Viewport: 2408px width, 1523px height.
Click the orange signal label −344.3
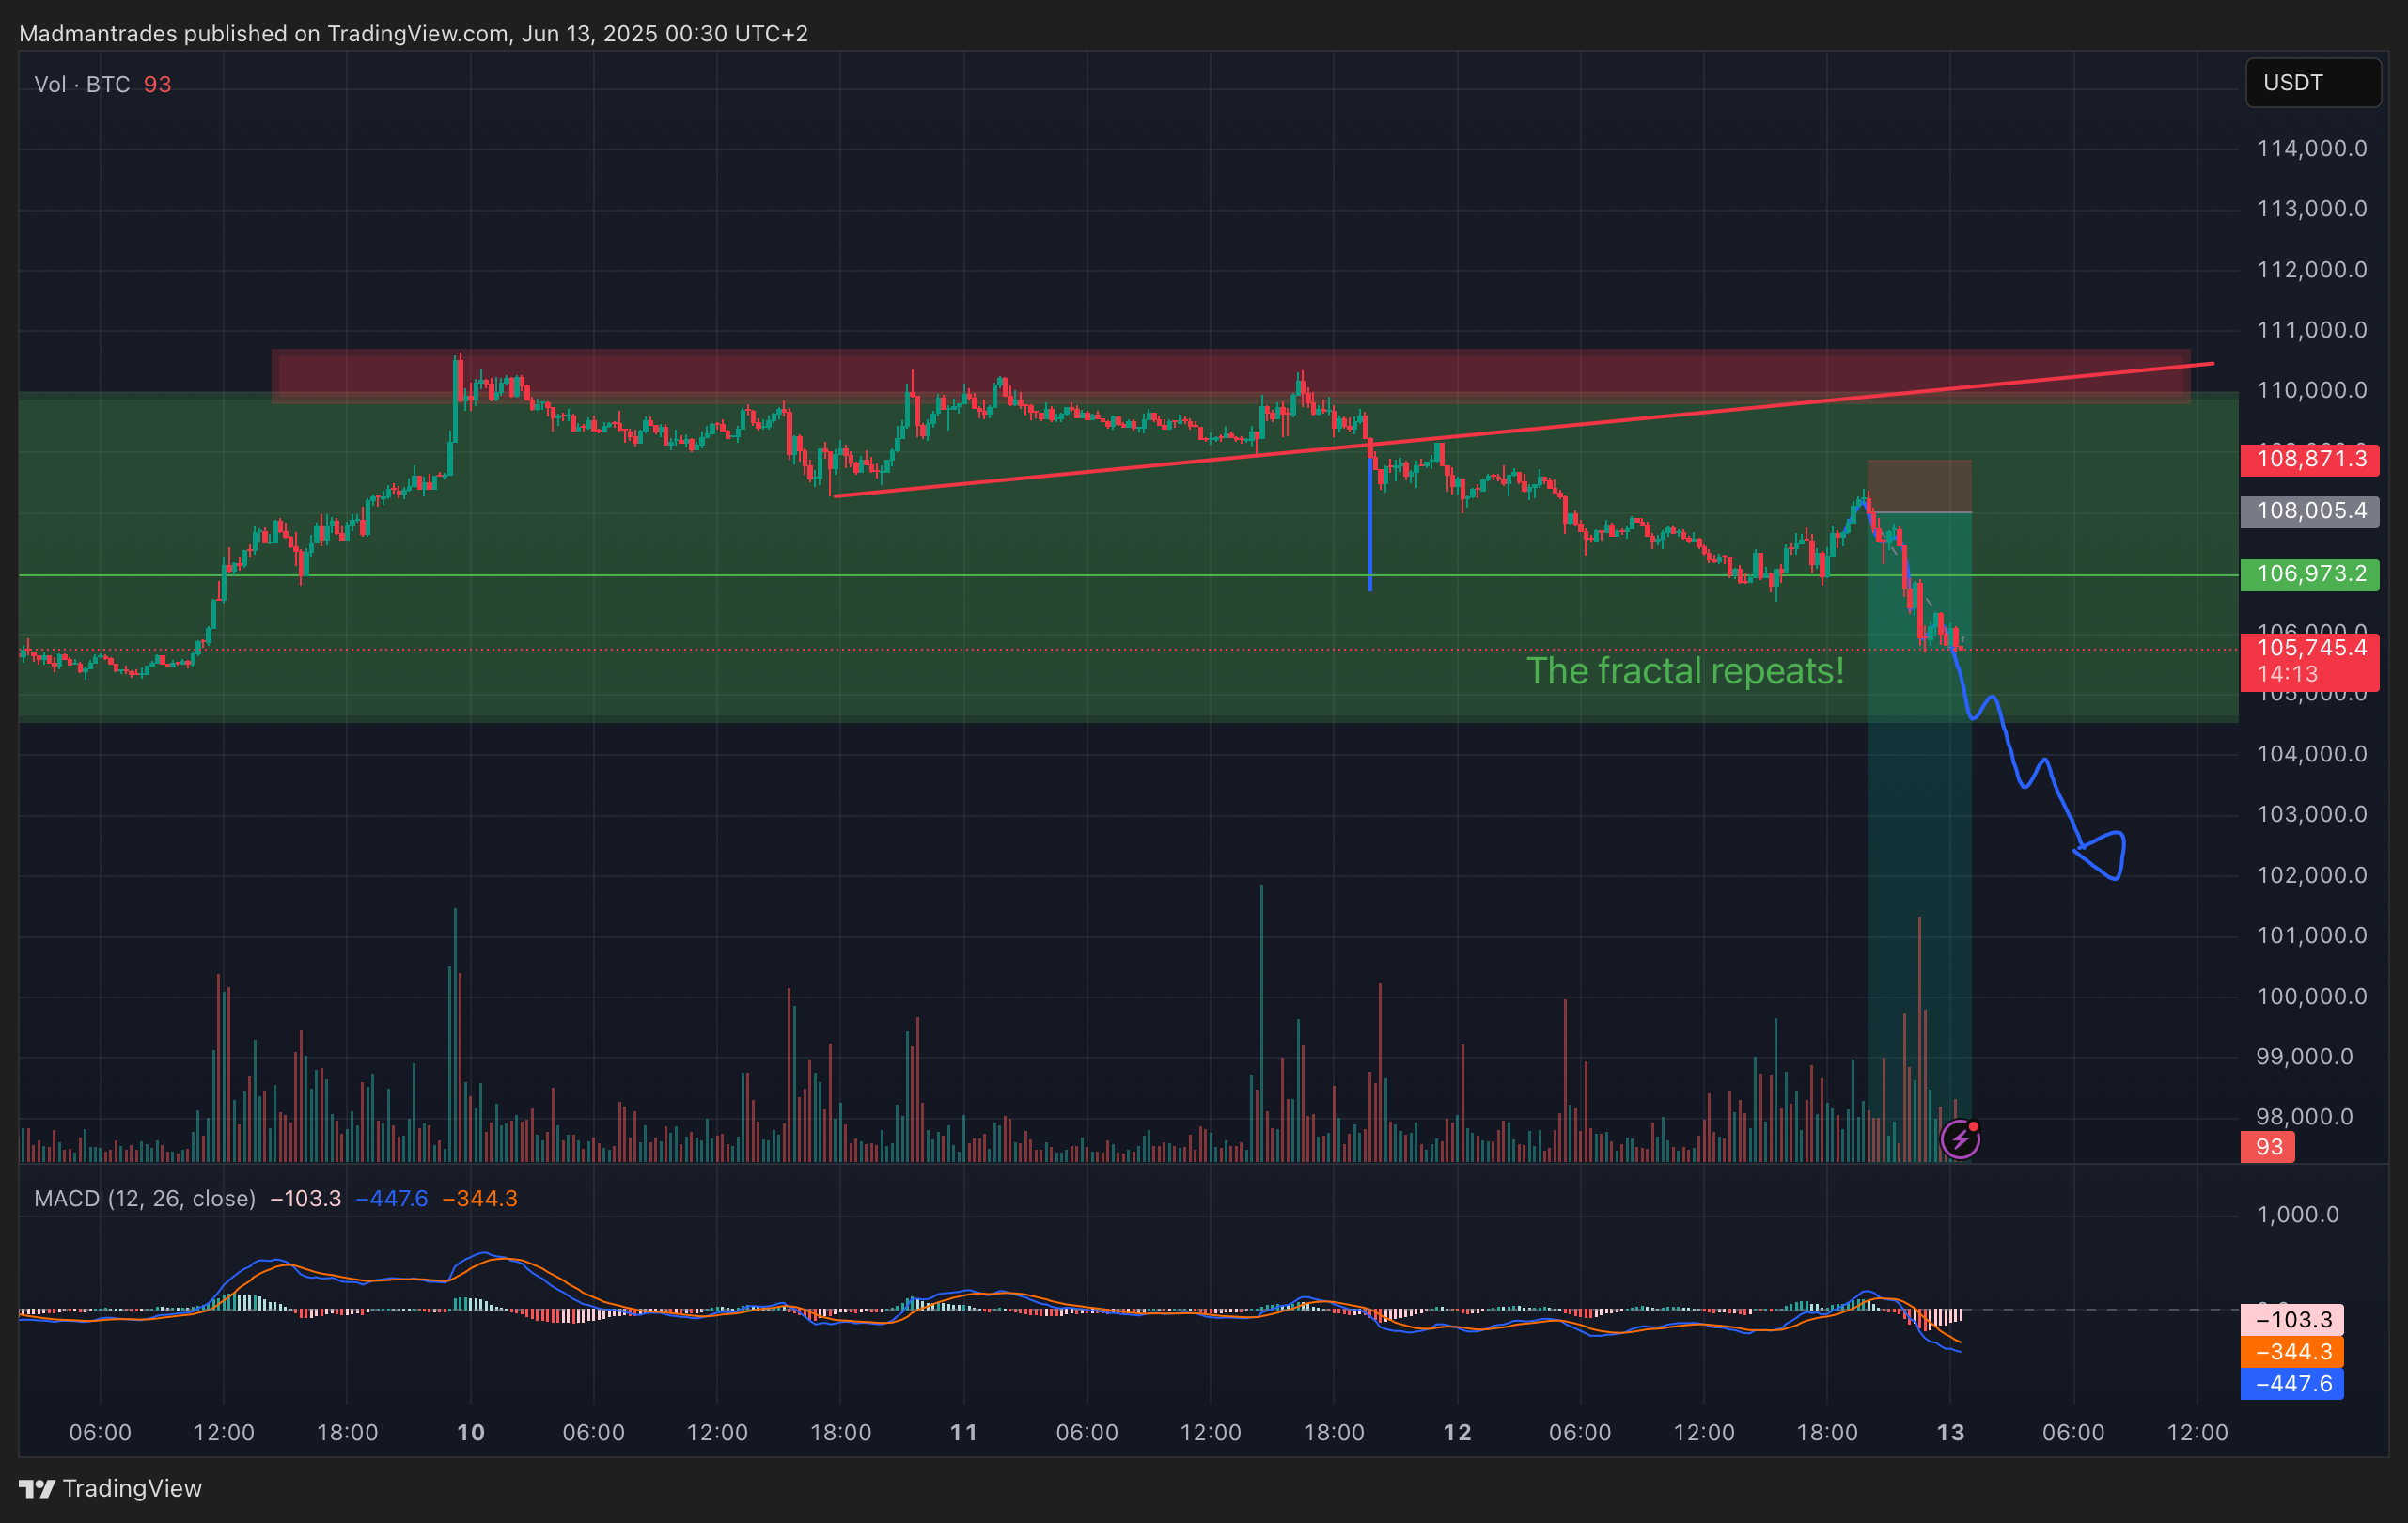tap(2292, 1352)
